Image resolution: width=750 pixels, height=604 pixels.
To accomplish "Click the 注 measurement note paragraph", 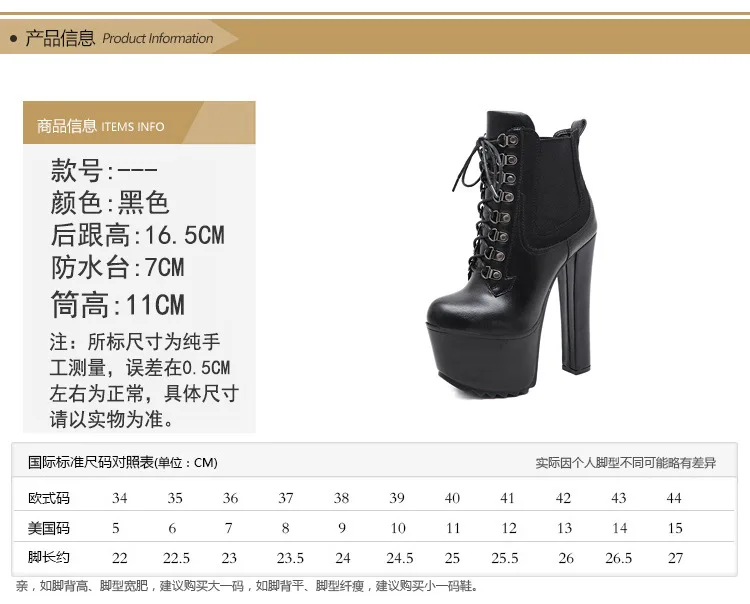I will point(144,380).
